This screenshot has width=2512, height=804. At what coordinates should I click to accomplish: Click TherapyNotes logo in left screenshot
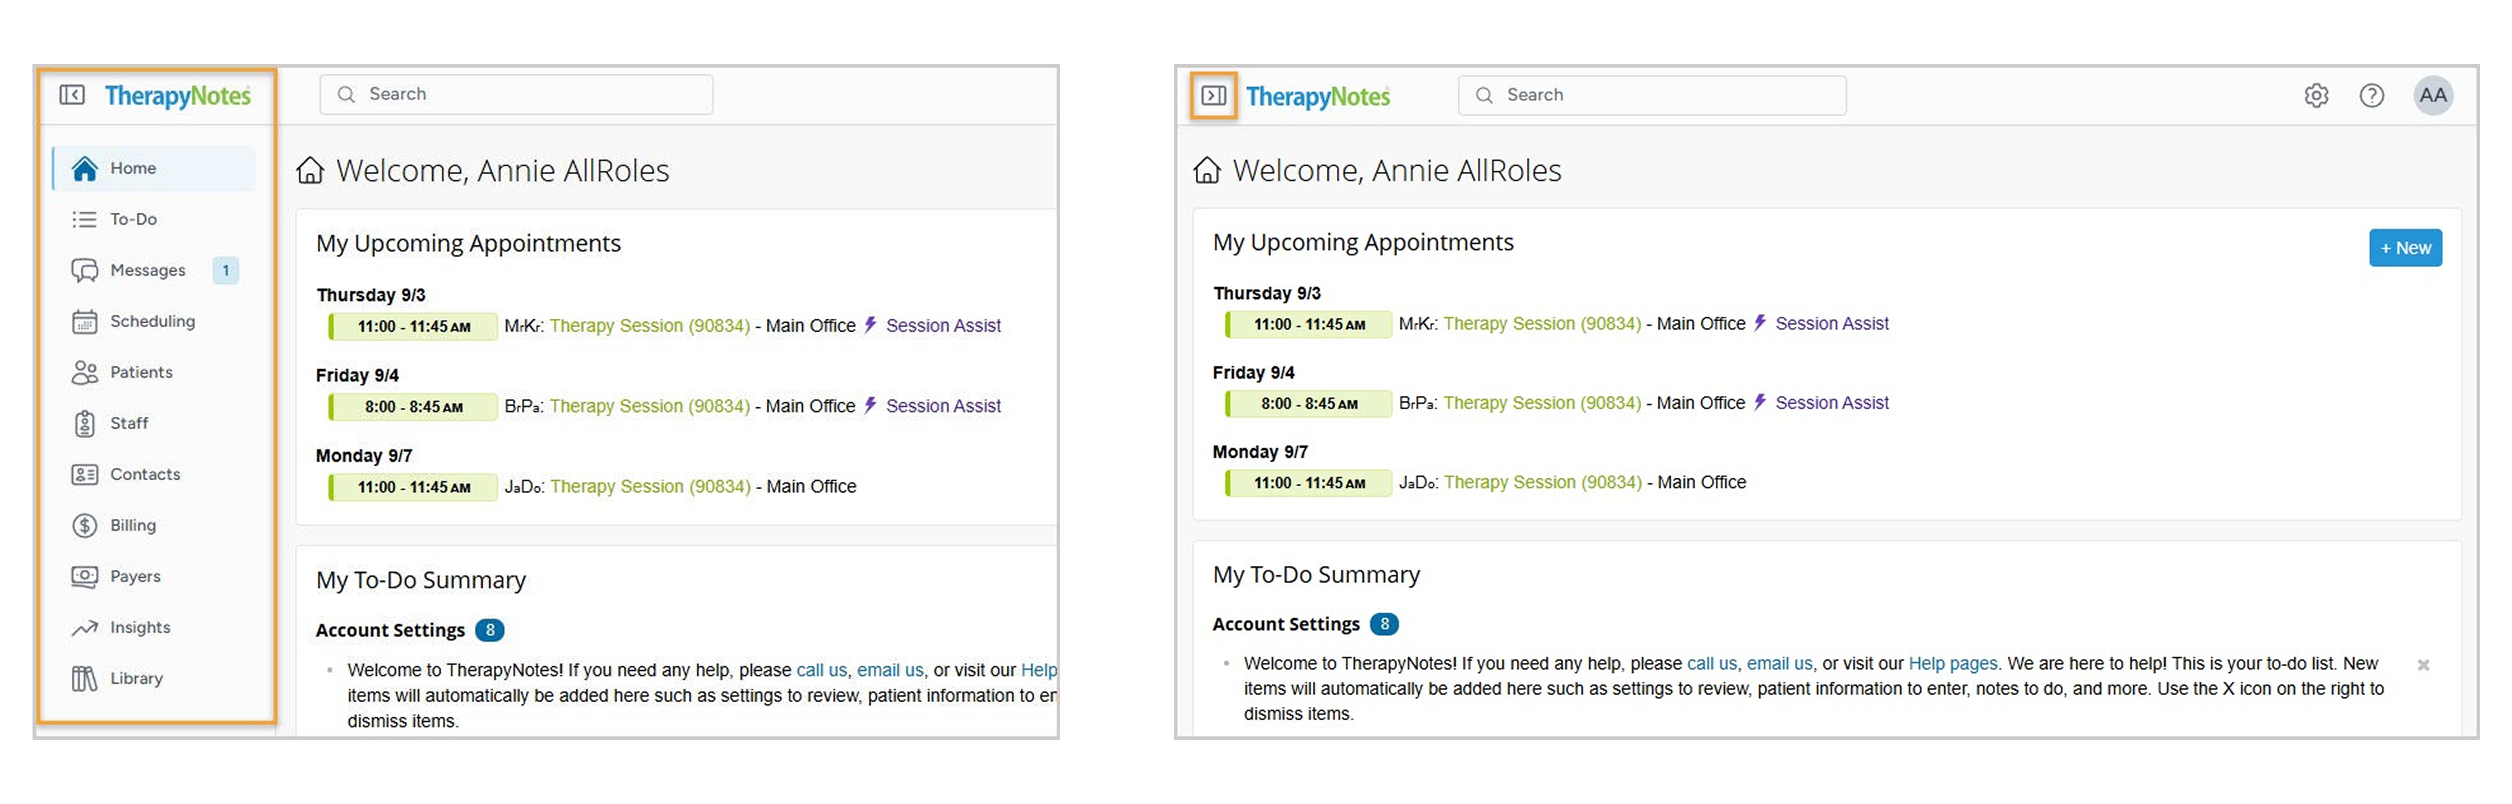coord(178,96)
